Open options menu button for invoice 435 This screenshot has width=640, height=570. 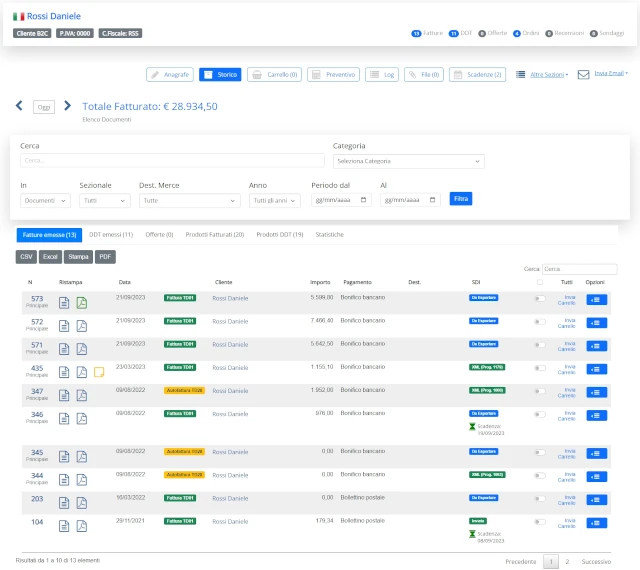point(596,370)
